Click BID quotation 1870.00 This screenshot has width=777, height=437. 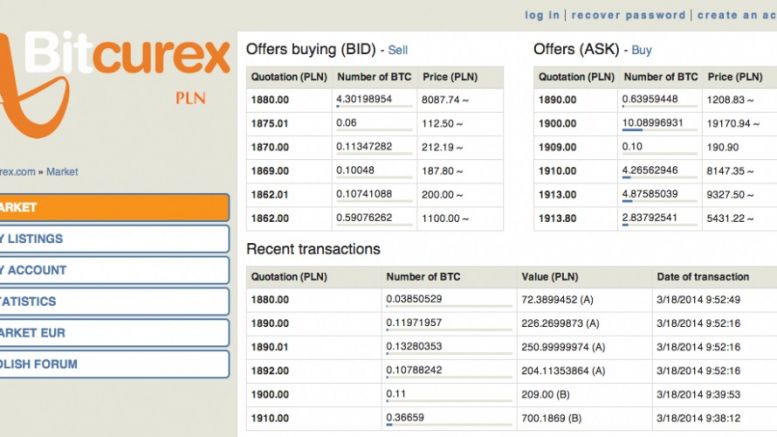point(270,148)
